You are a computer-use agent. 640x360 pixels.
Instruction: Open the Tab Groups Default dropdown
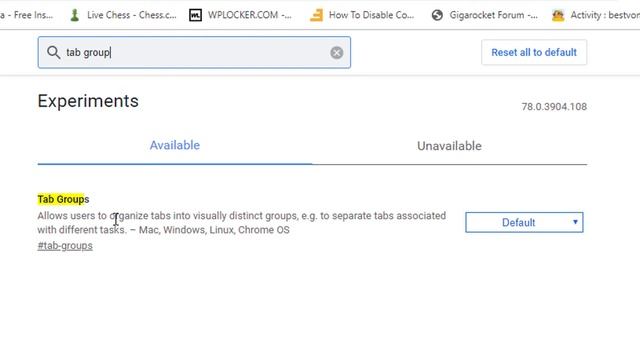[524, 222]
